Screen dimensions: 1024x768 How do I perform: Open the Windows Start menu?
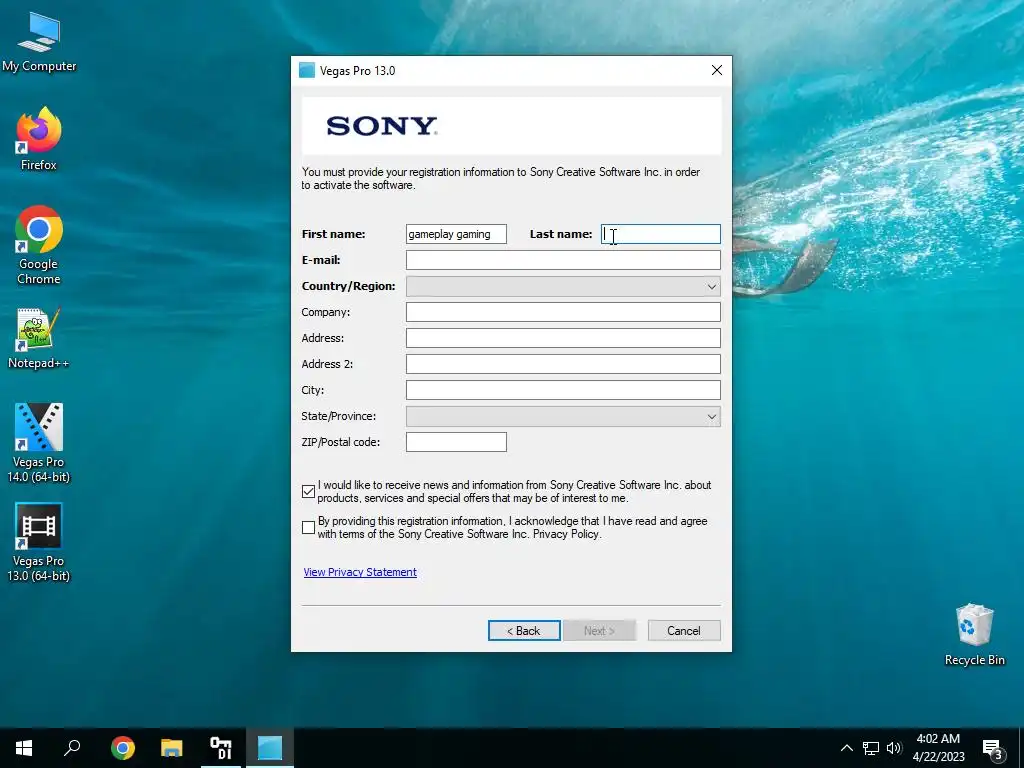coord(24,748)
